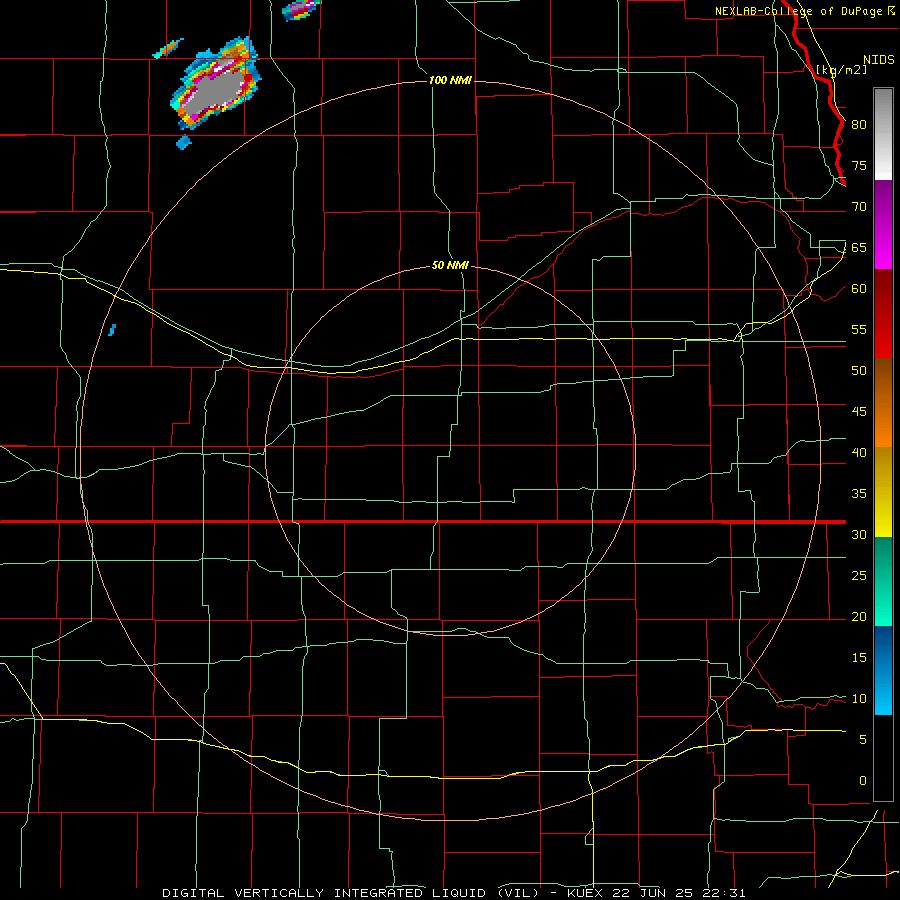This screenshot has width=900, height=900.
Task: Click the 15 value on the scale
Action: pos(859,658)
